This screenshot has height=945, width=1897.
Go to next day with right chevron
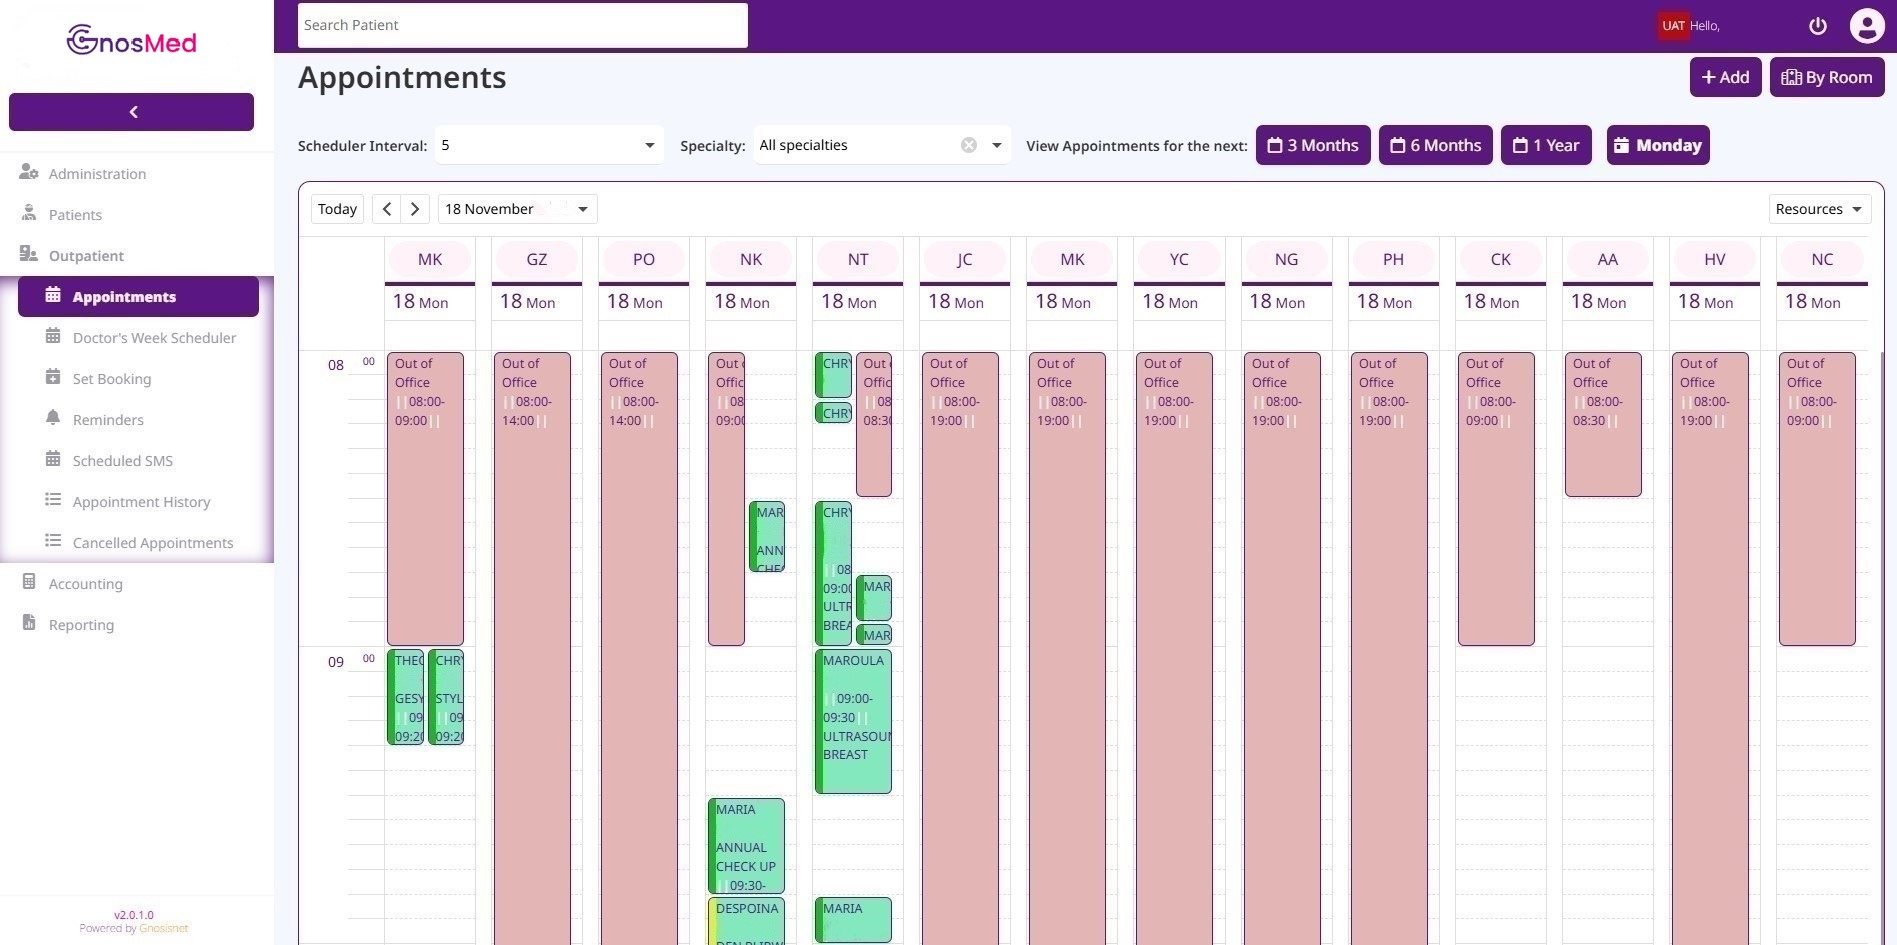point(415,209)
